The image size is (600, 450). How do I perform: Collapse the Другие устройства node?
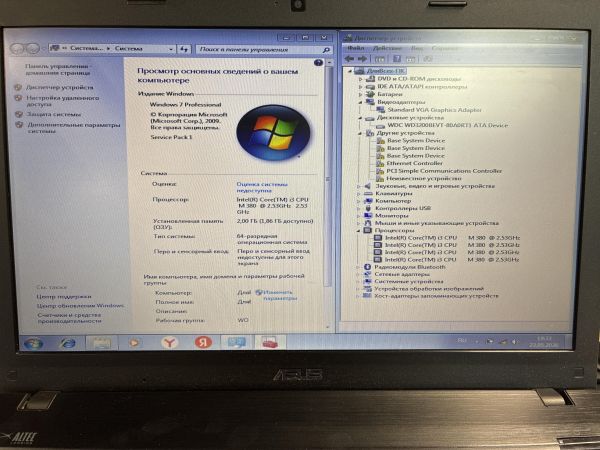[x=360, y=133]
